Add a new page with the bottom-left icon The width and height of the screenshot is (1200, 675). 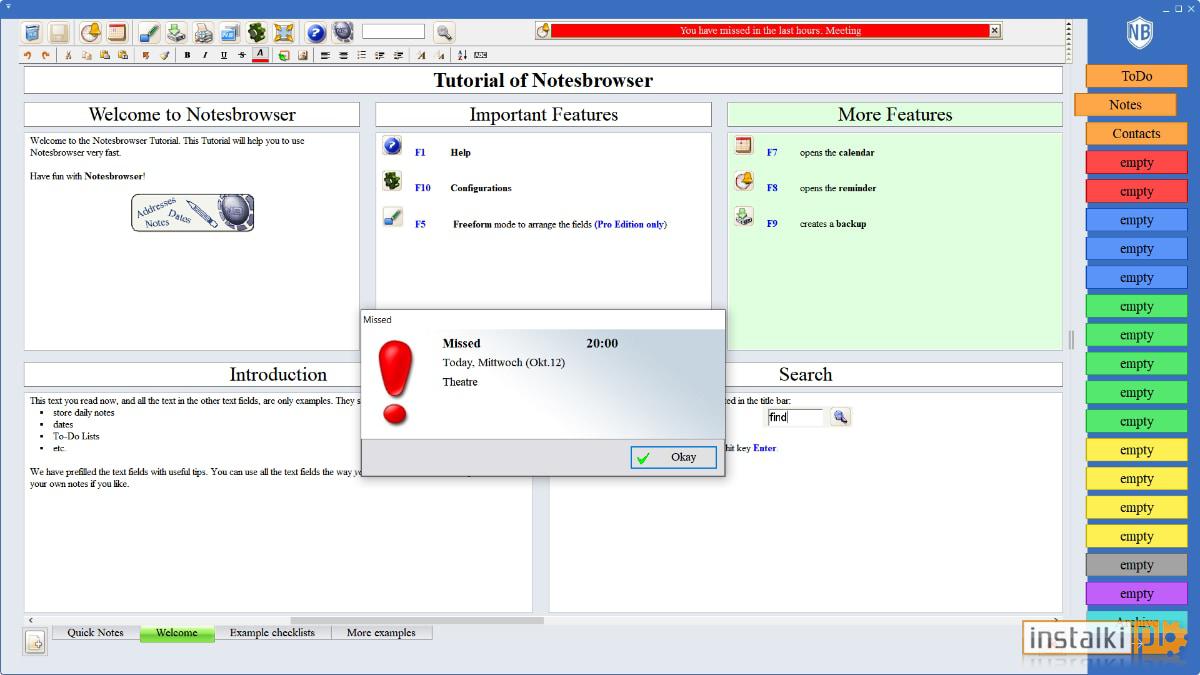[35, 643]
